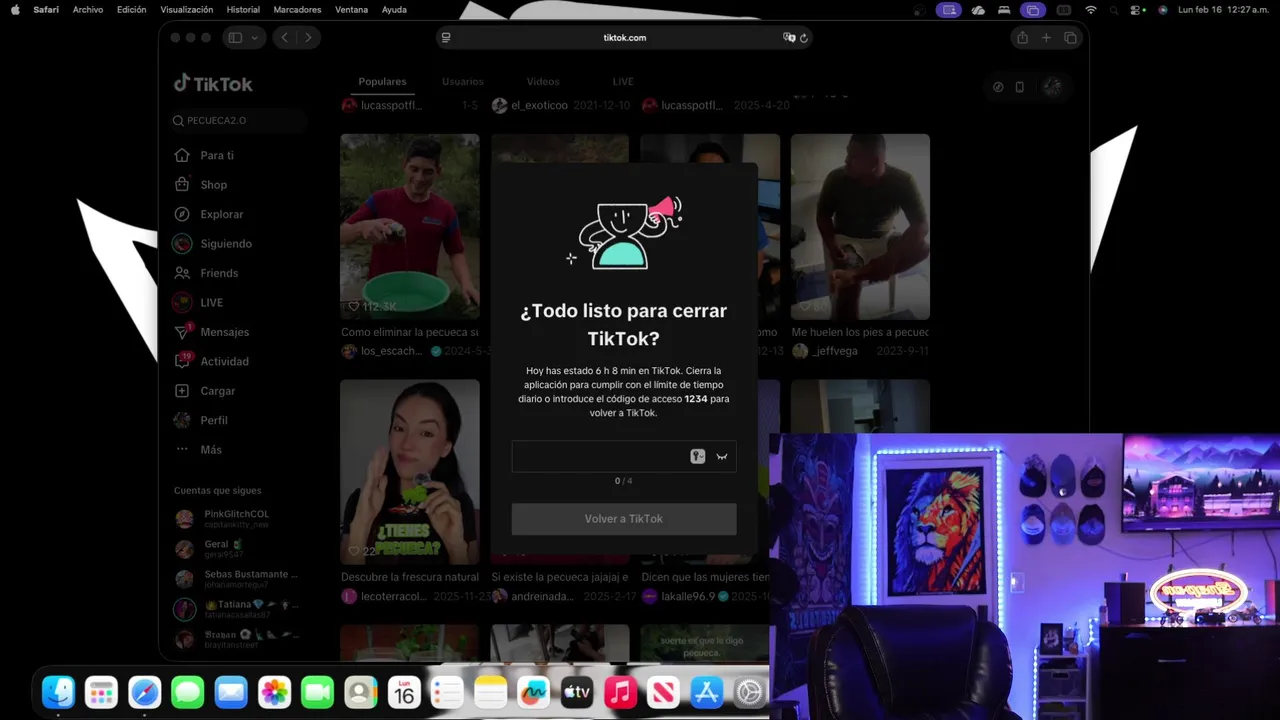
Task: Switch to the Usuarios tab
Action: tap(463, 82)
